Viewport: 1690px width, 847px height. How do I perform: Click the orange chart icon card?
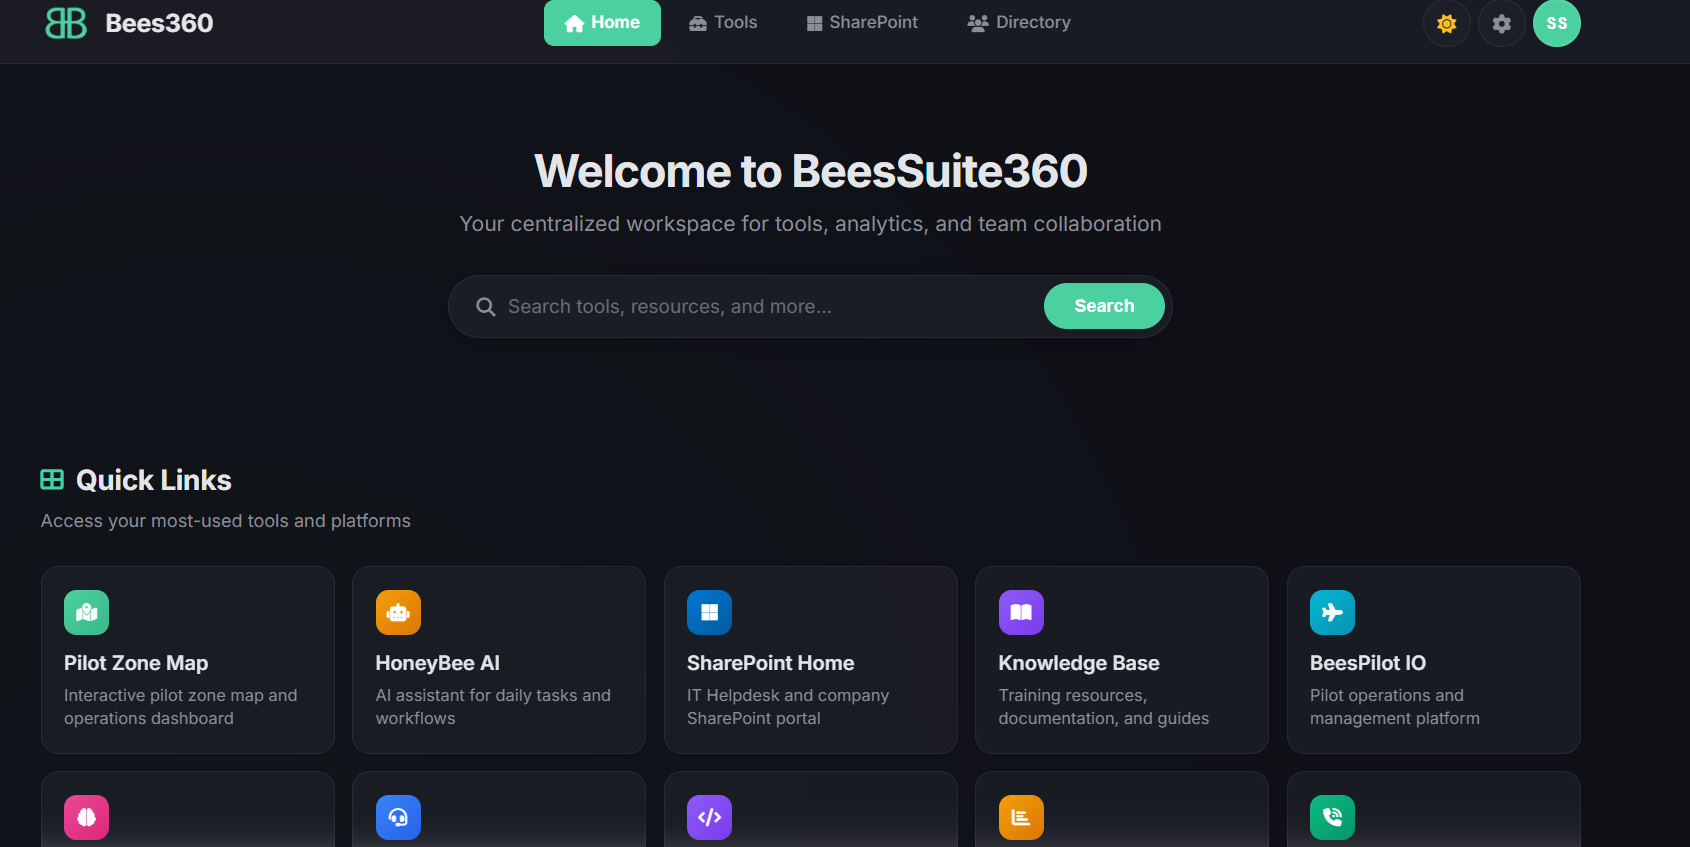point(1021,817)
